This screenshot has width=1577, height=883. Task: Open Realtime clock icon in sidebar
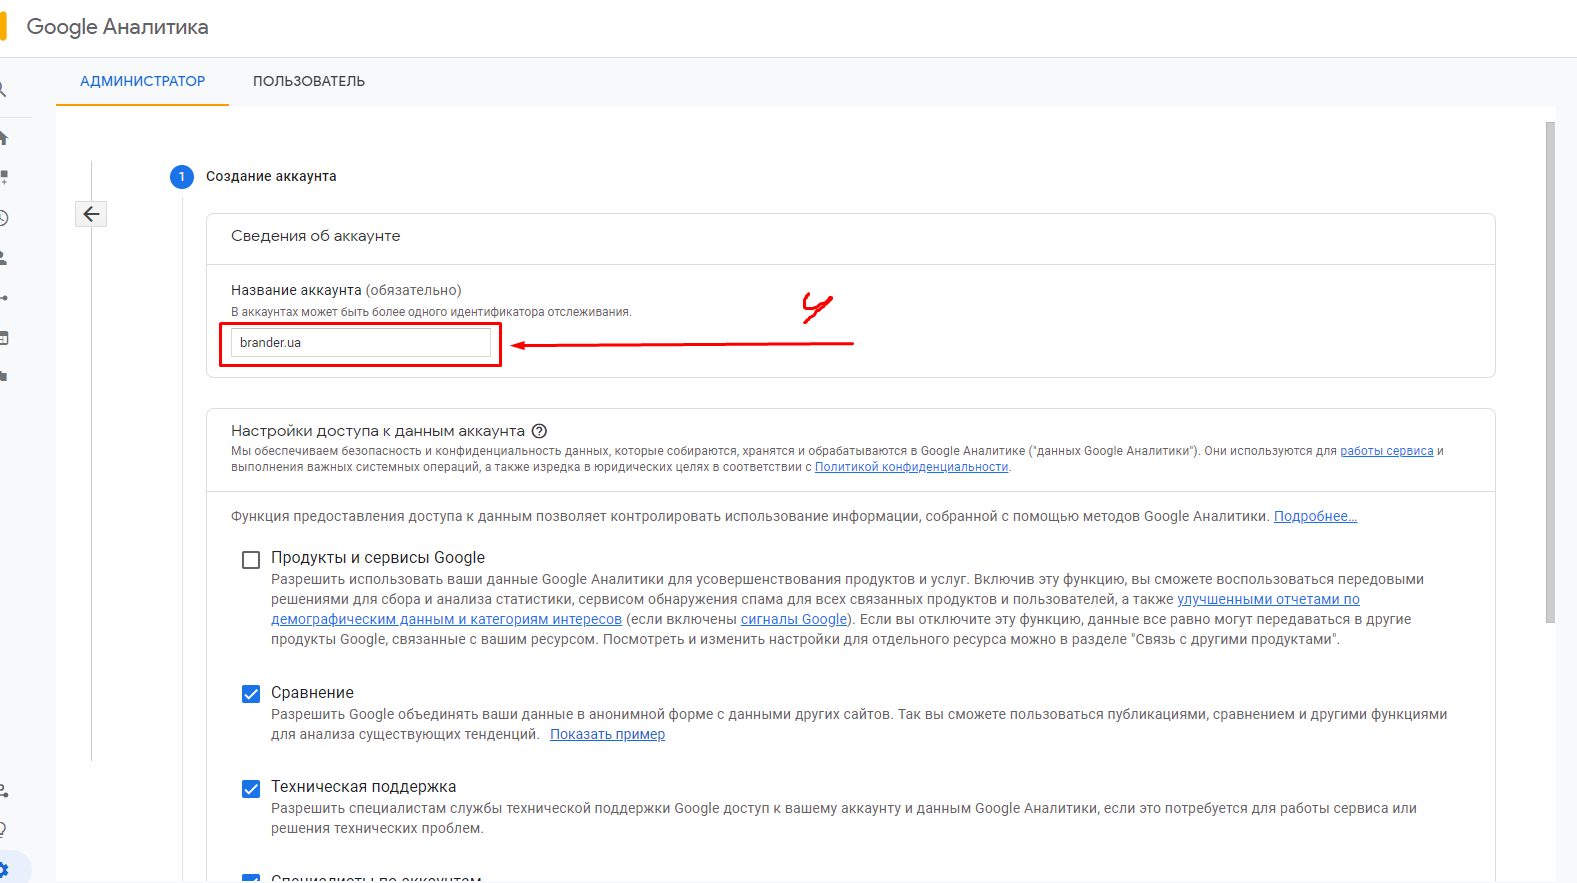(4, 218)
